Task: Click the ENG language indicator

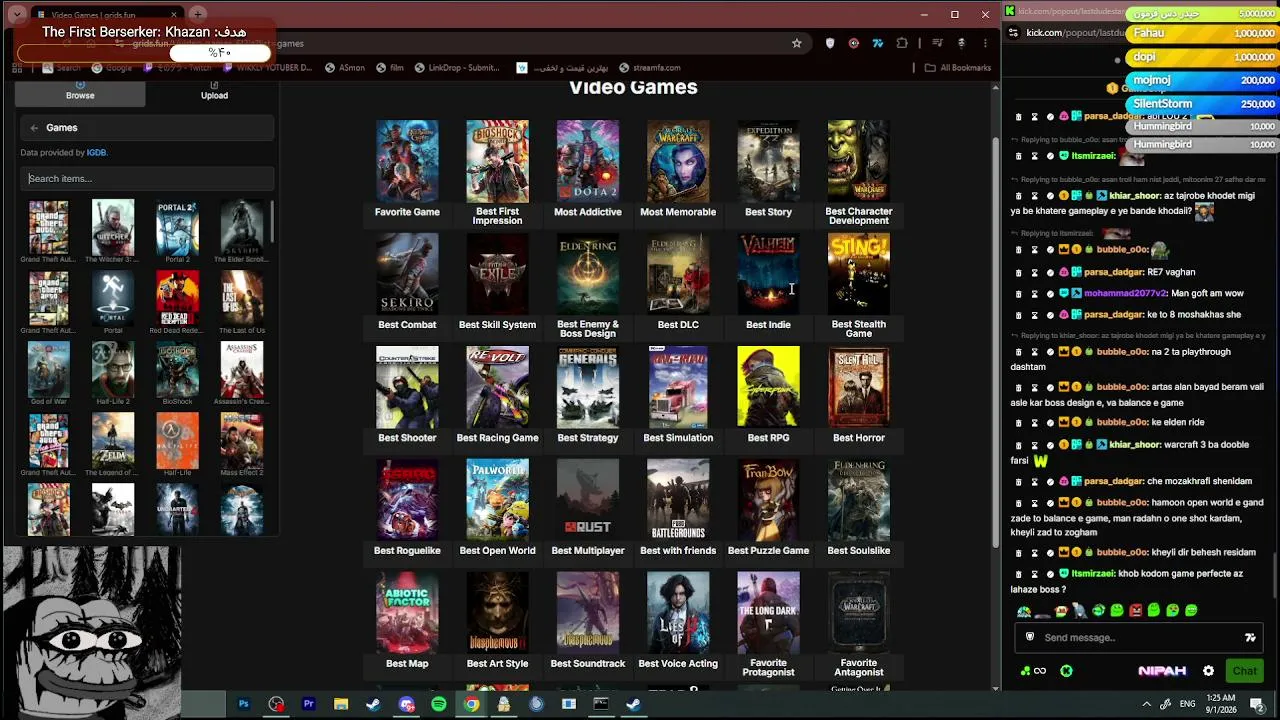Action: (1187, 704)
